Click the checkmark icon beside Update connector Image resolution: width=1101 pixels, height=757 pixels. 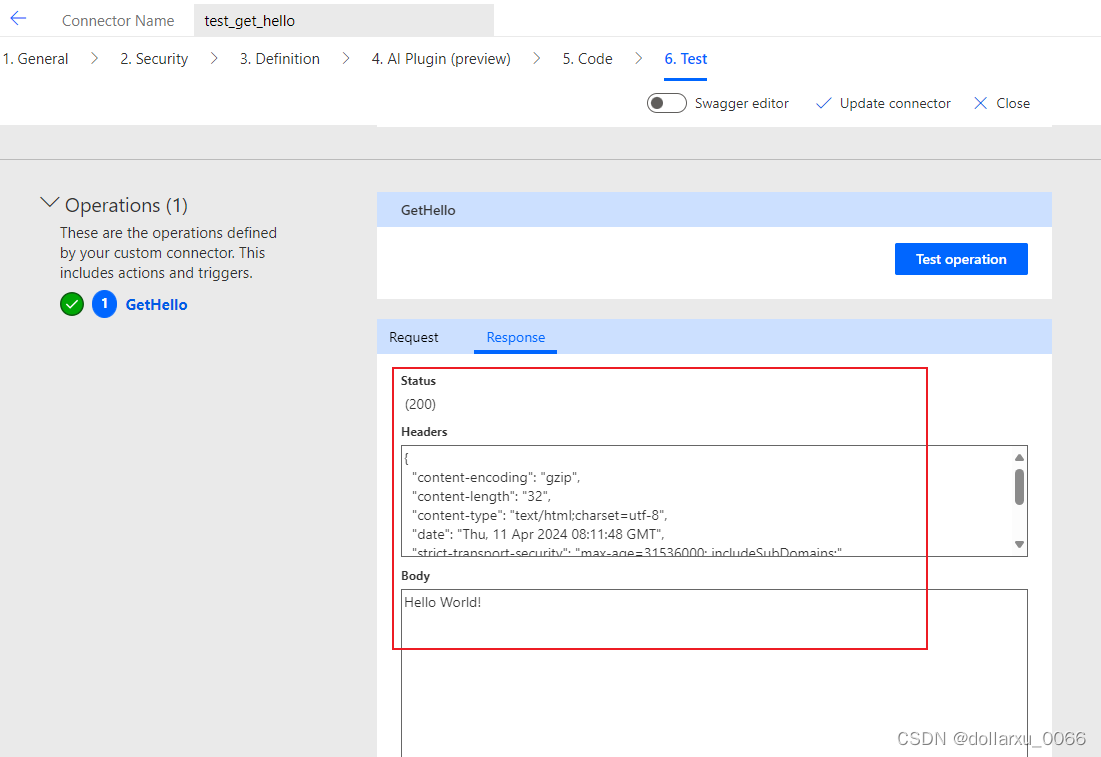(x=823, y=103)
